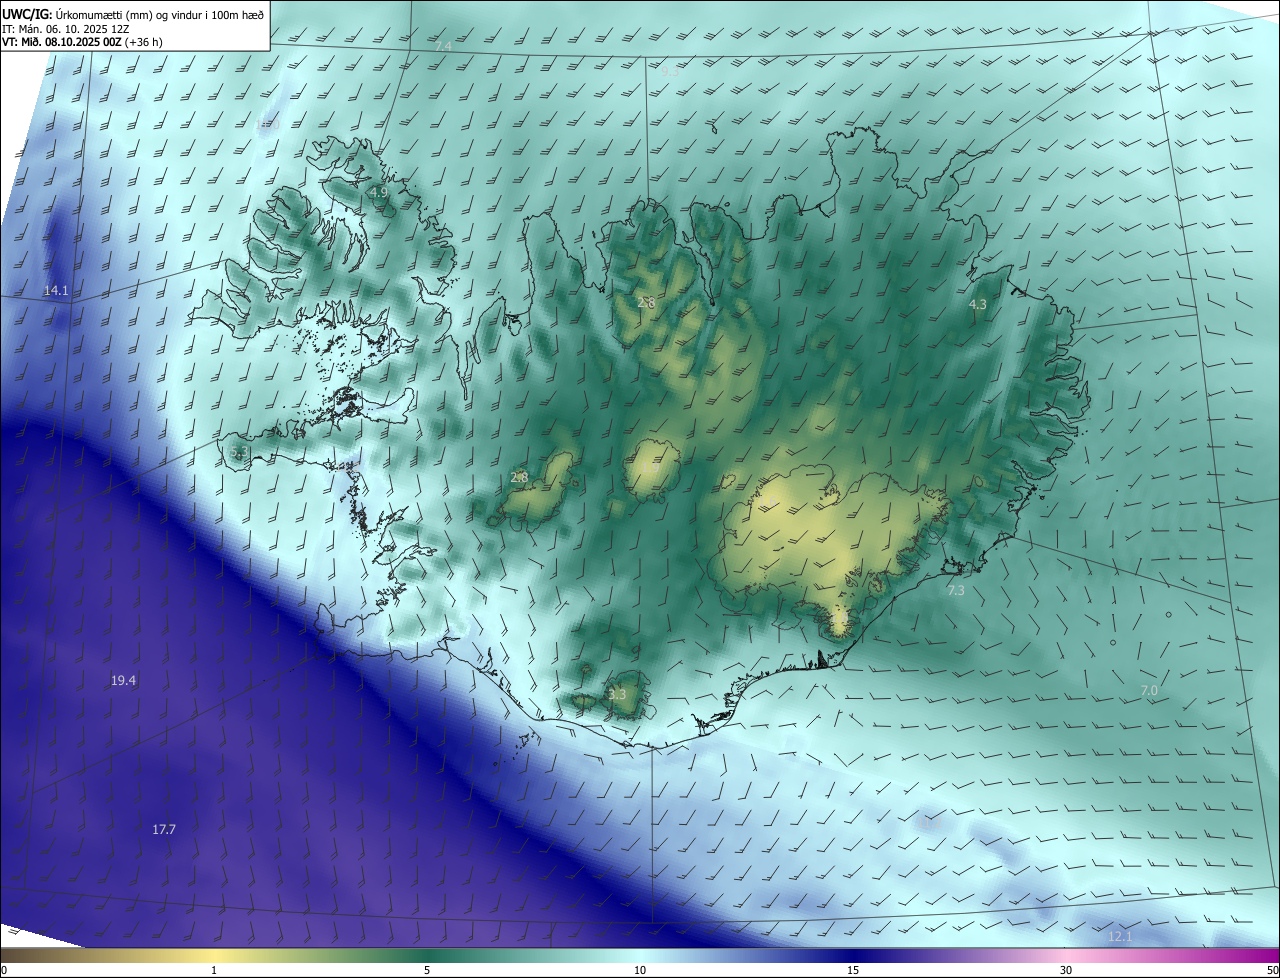Click the 3.3 value on the southern glacier
Image resolution: width=1280 pixels, height=978 pixels.
click(x=617, y=694)
